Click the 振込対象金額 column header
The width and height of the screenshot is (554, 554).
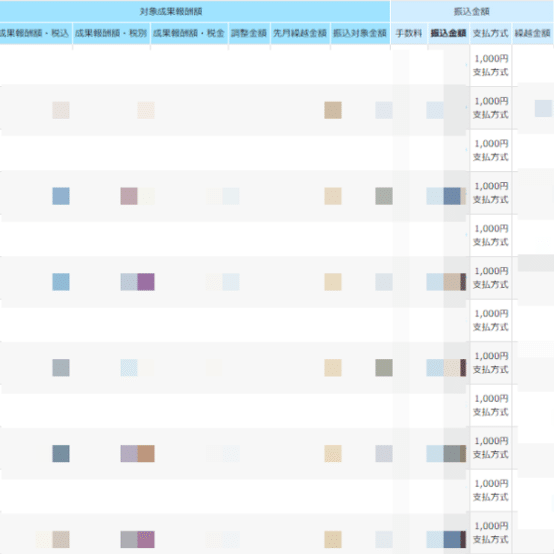coord(360,33)
